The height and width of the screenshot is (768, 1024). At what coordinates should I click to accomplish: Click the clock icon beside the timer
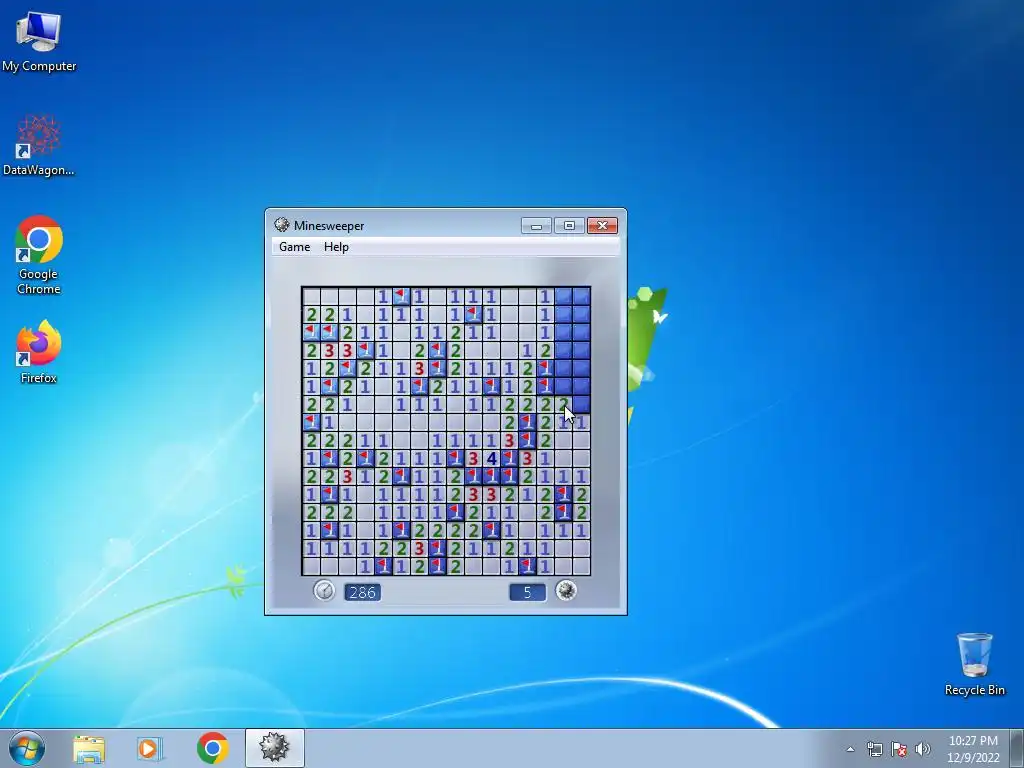[x=324, y=590]
